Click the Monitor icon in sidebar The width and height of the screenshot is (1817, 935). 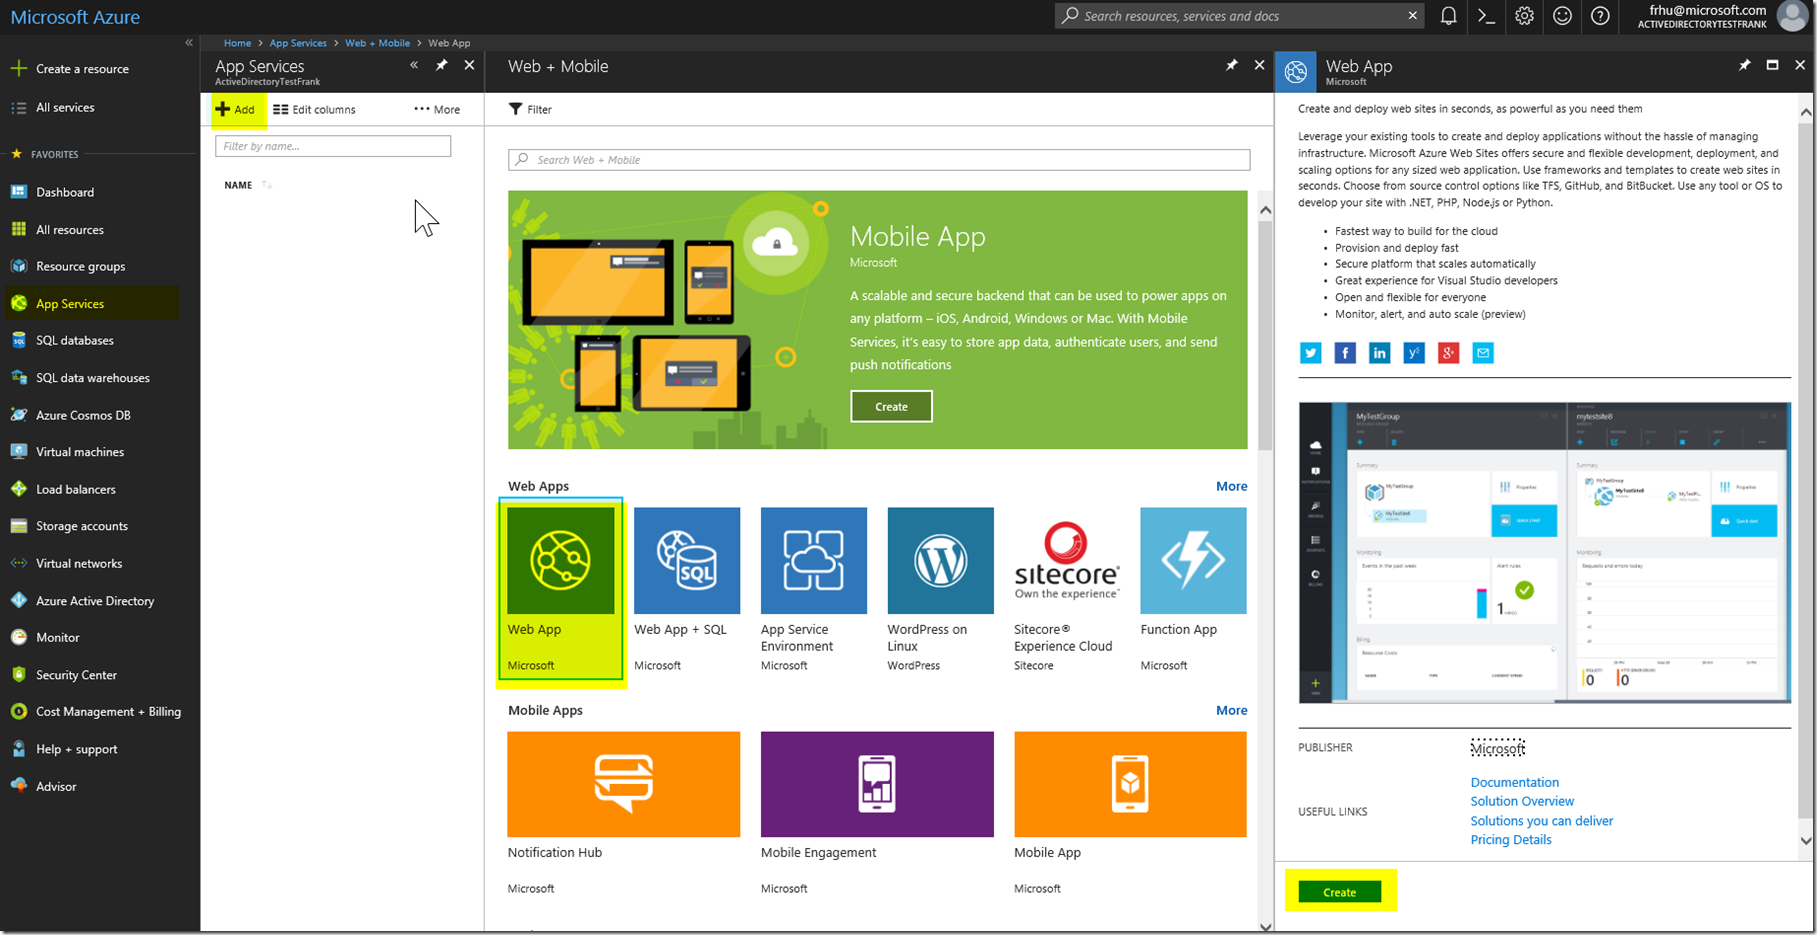point(18,637)
